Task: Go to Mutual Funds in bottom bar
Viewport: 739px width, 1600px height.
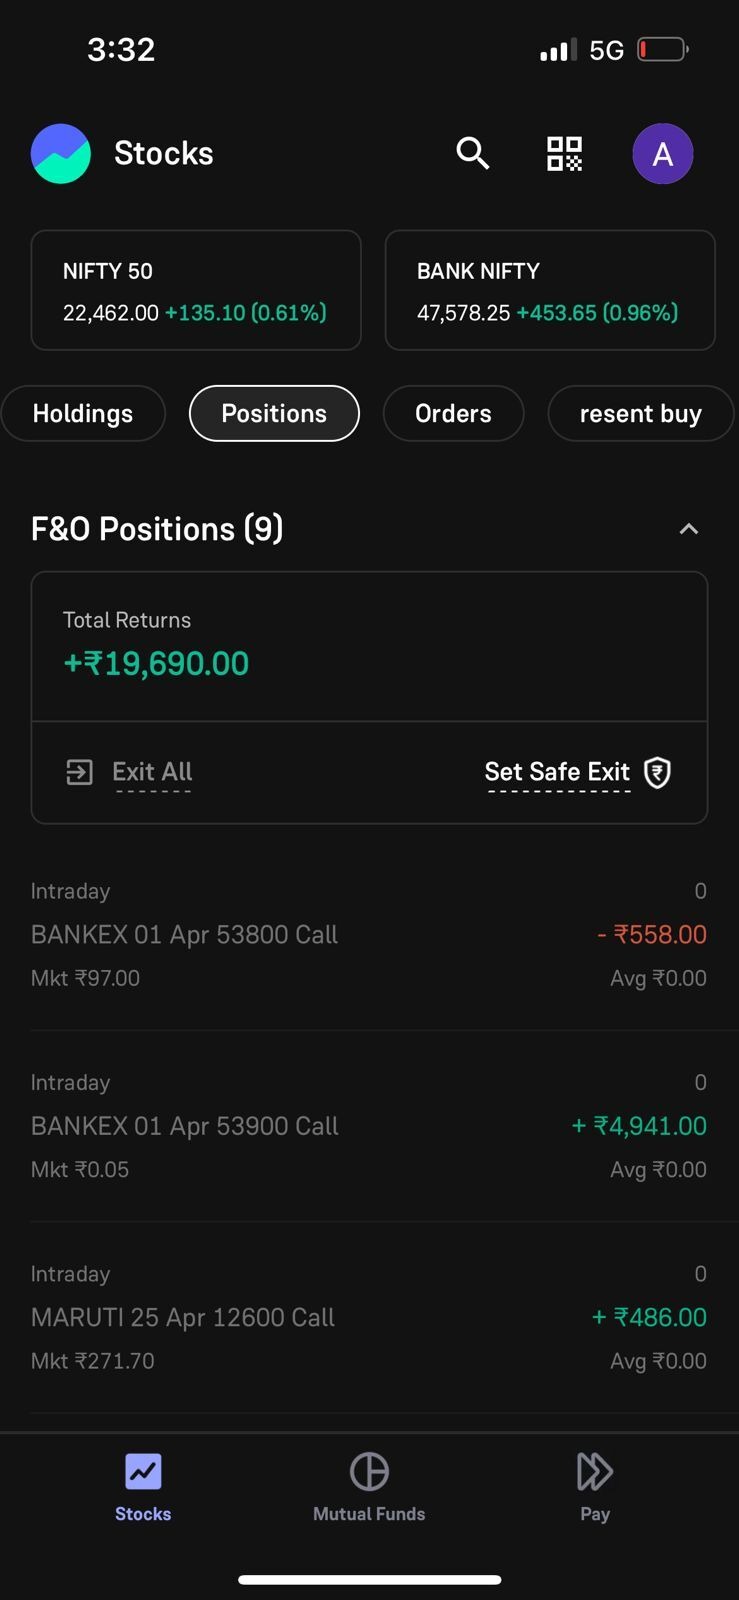Action: tap(369, 1487)
